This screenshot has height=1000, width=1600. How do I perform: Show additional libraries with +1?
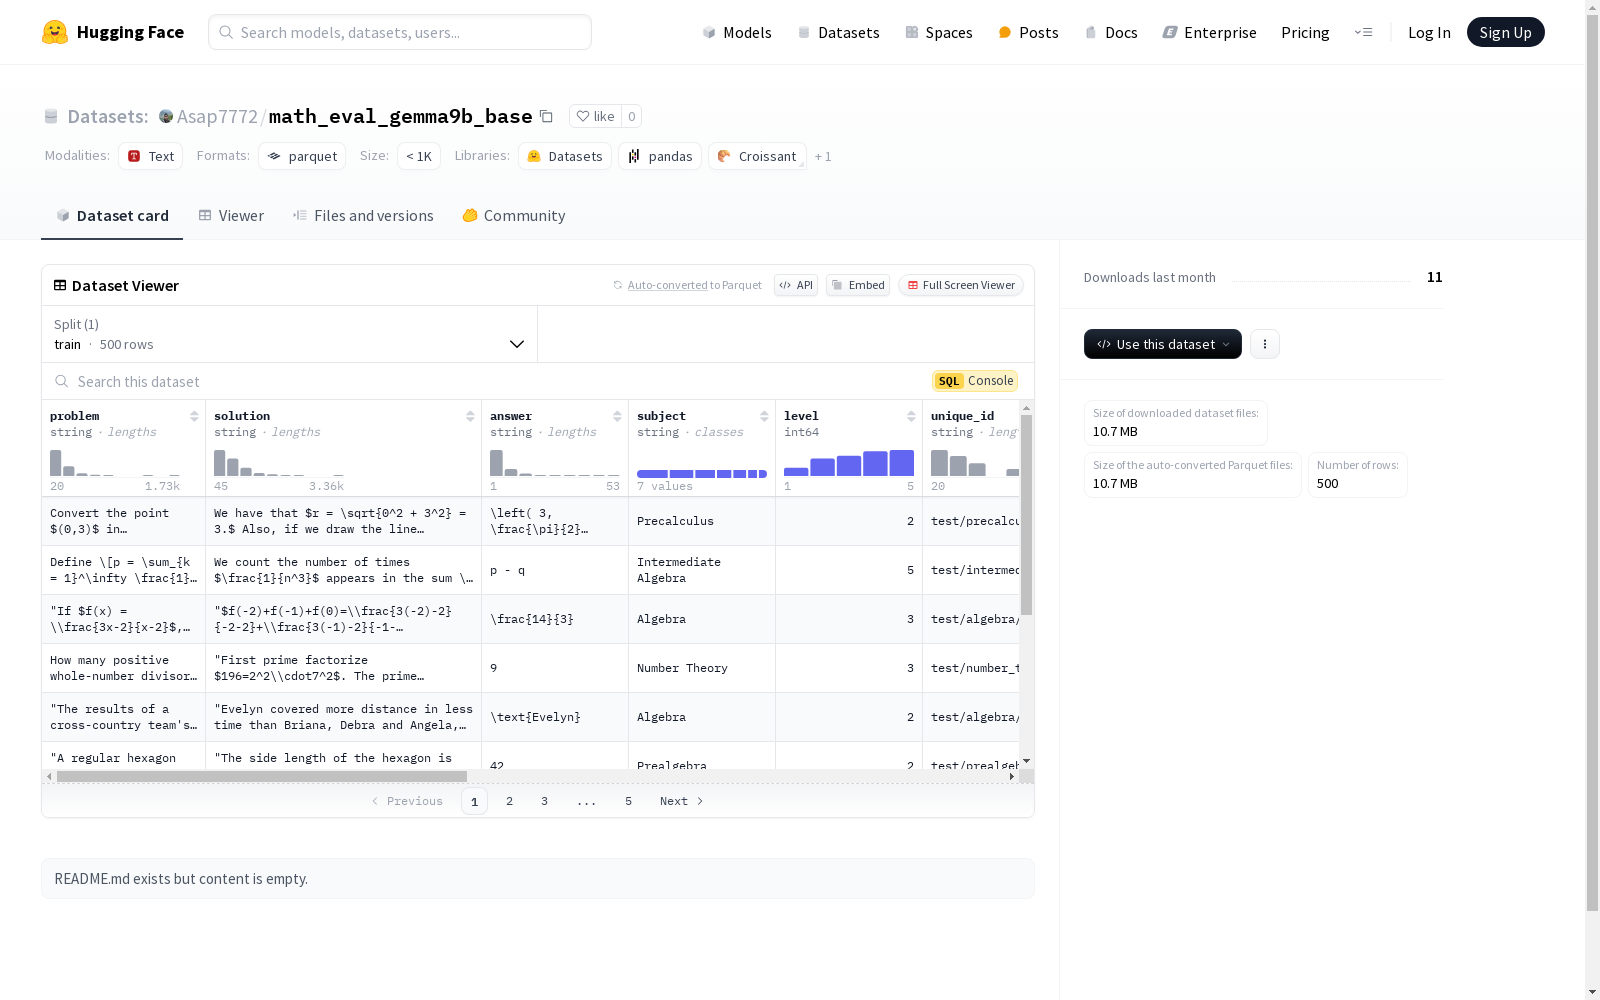(x=823, y=157)
